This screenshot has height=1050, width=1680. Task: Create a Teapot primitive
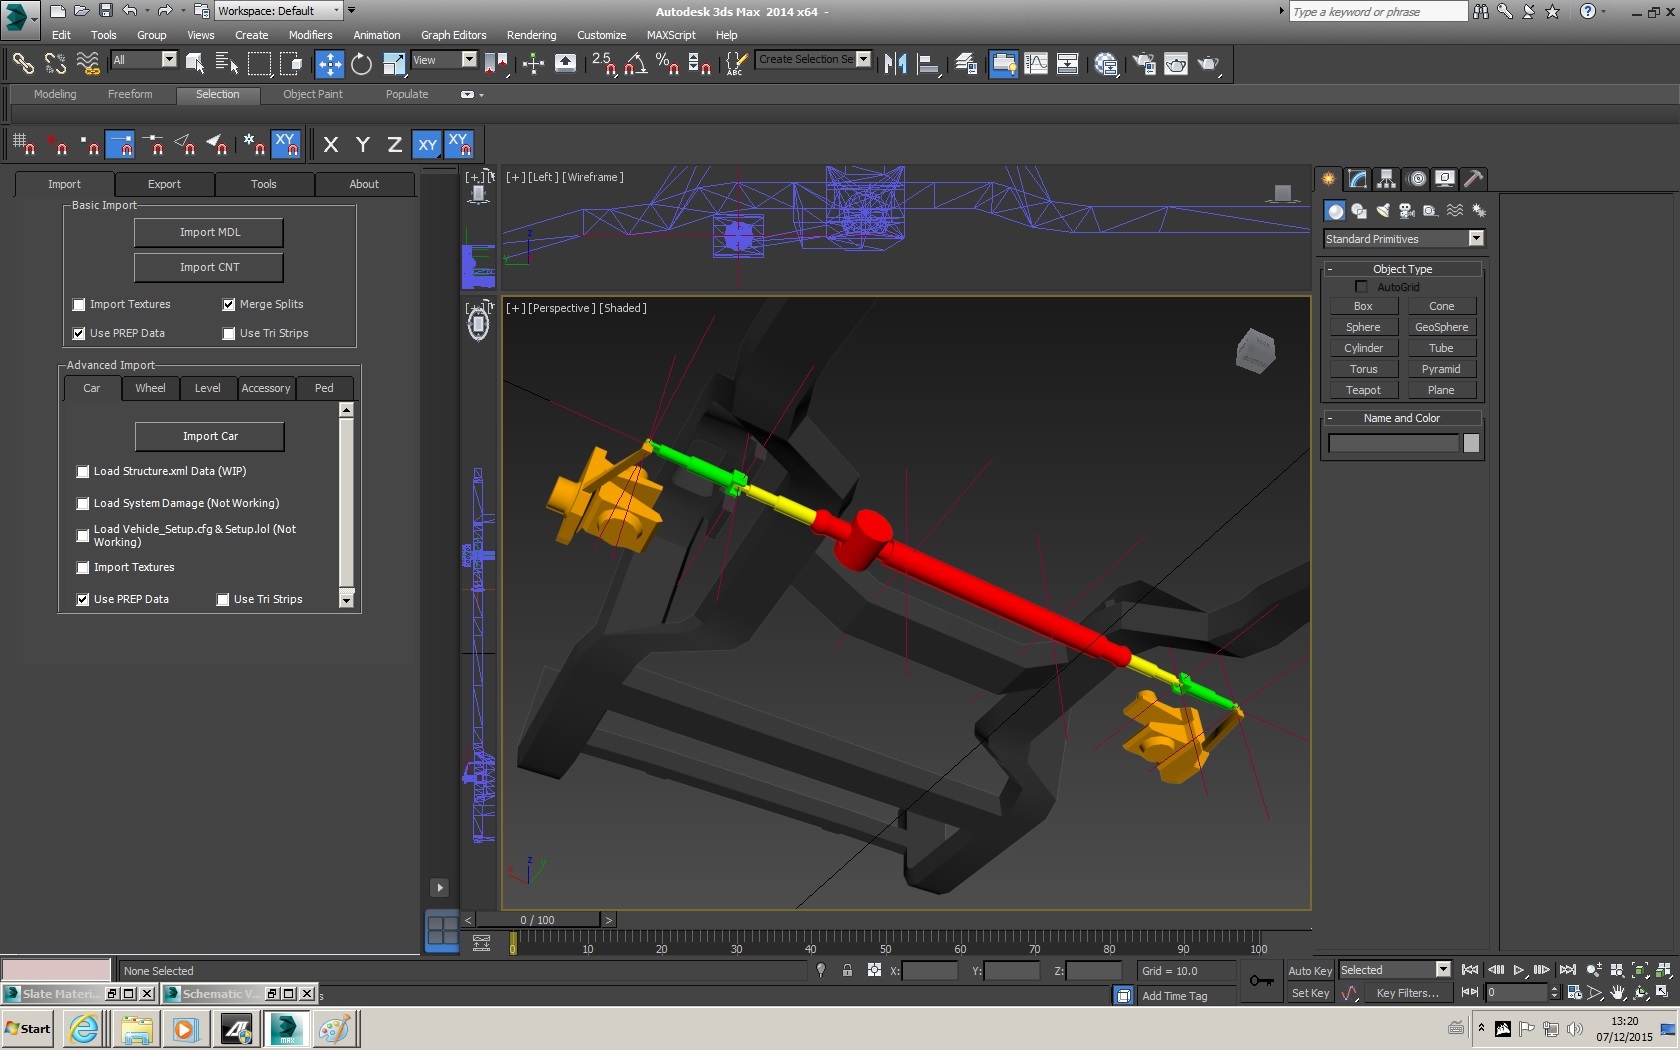tap(1362, 390)
